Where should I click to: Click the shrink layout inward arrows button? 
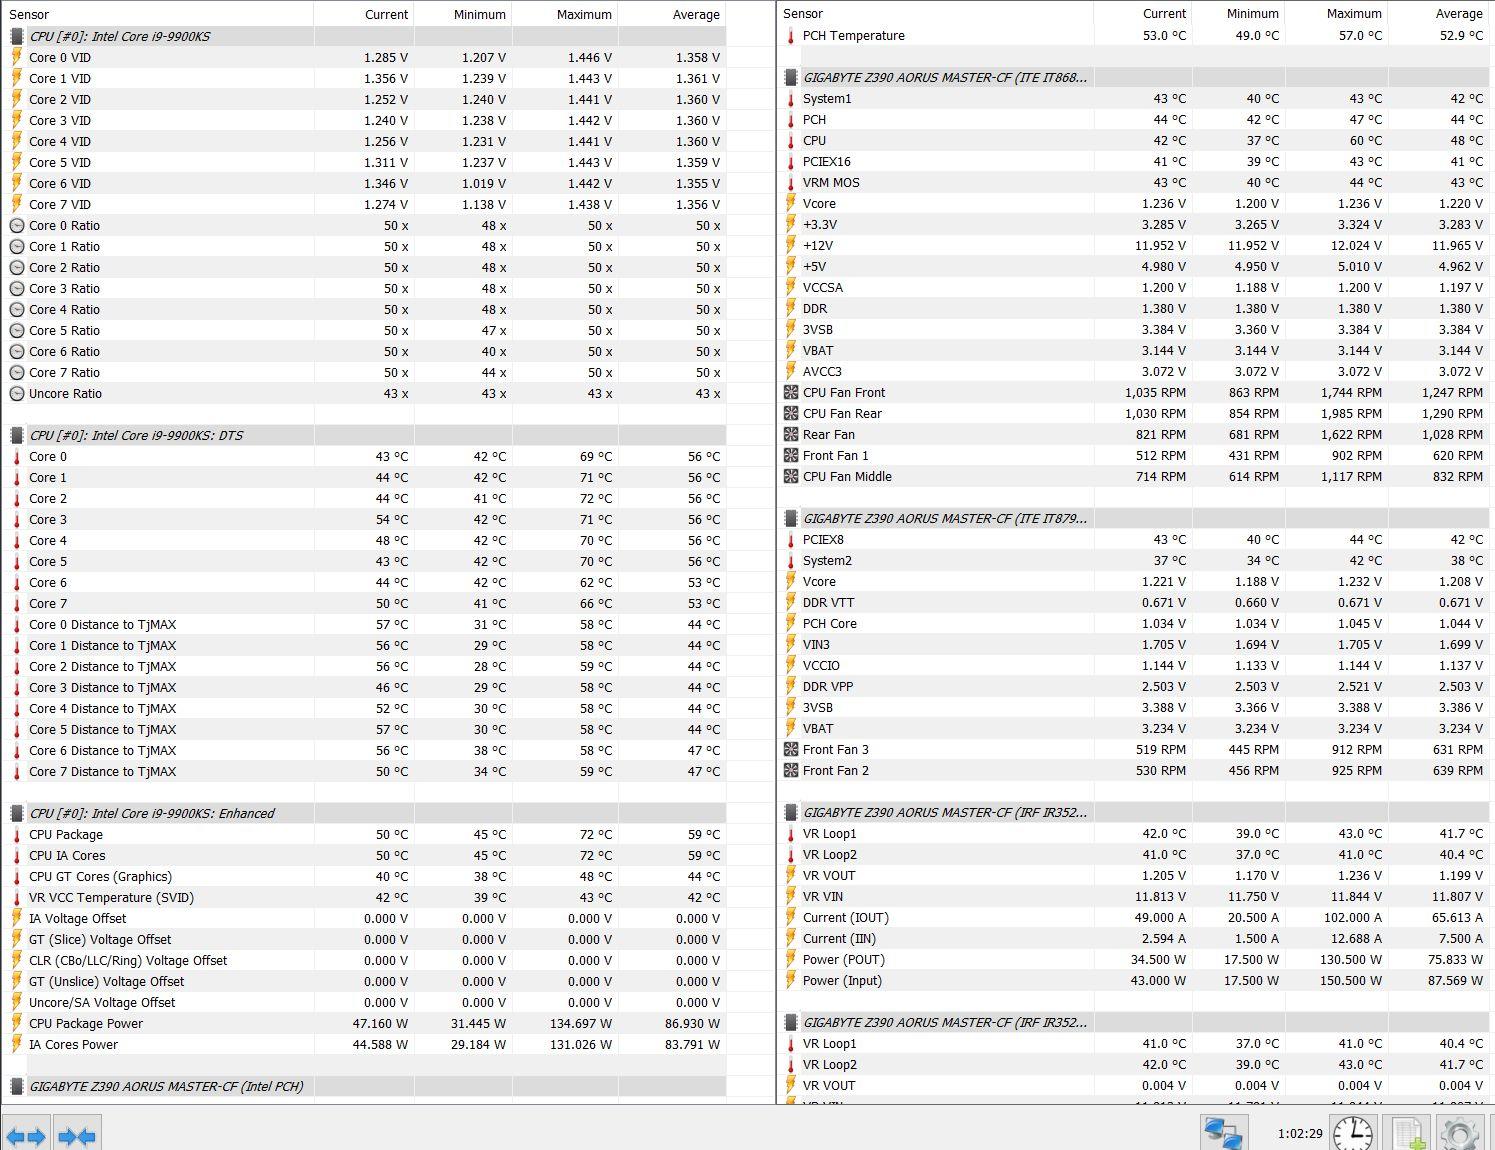click(x=77, y=1135)
